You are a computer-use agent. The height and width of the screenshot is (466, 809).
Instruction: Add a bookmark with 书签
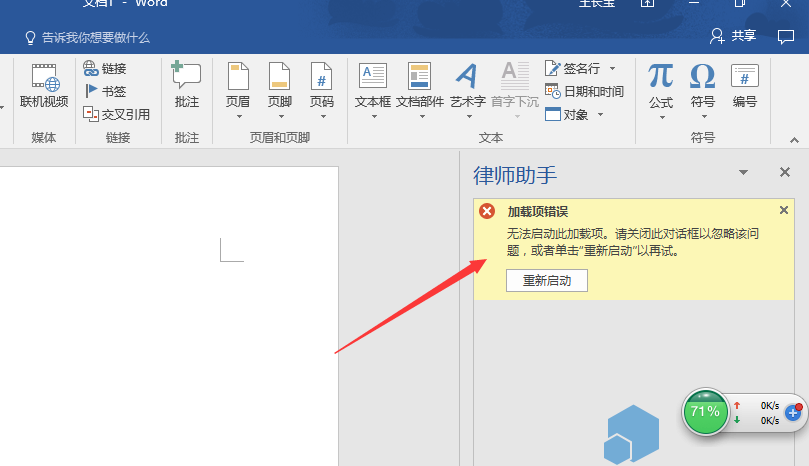coord(105,91)
